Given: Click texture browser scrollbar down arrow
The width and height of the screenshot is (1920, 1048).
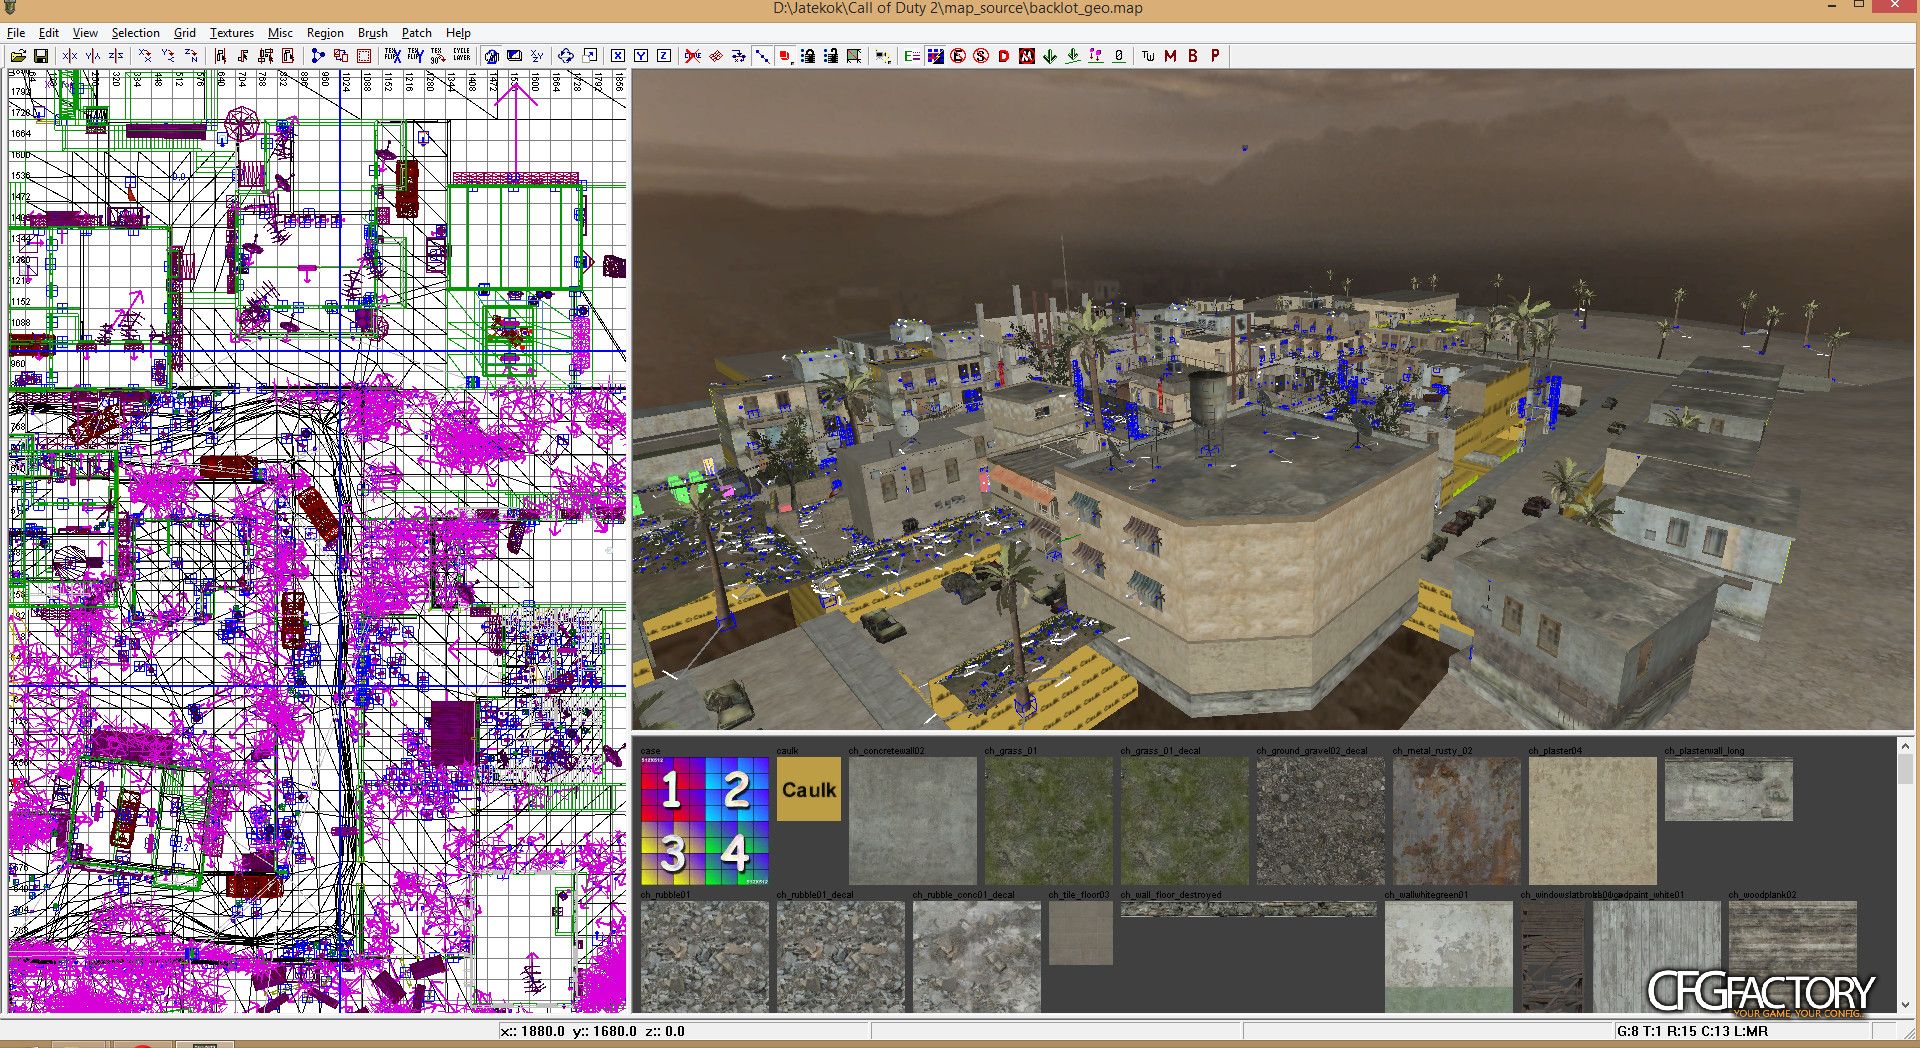Looking at the screenshot, I should pyautogui.click(x=1904, y=1004).
